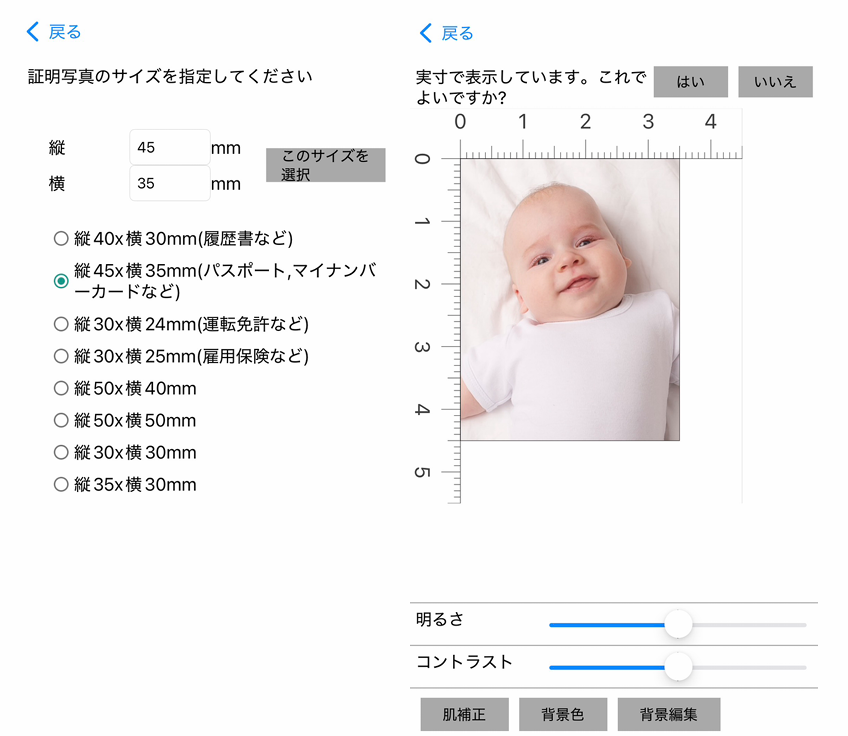Confirm the size by clicking はい
Screen dimensions: 848x736
(690, 82)
